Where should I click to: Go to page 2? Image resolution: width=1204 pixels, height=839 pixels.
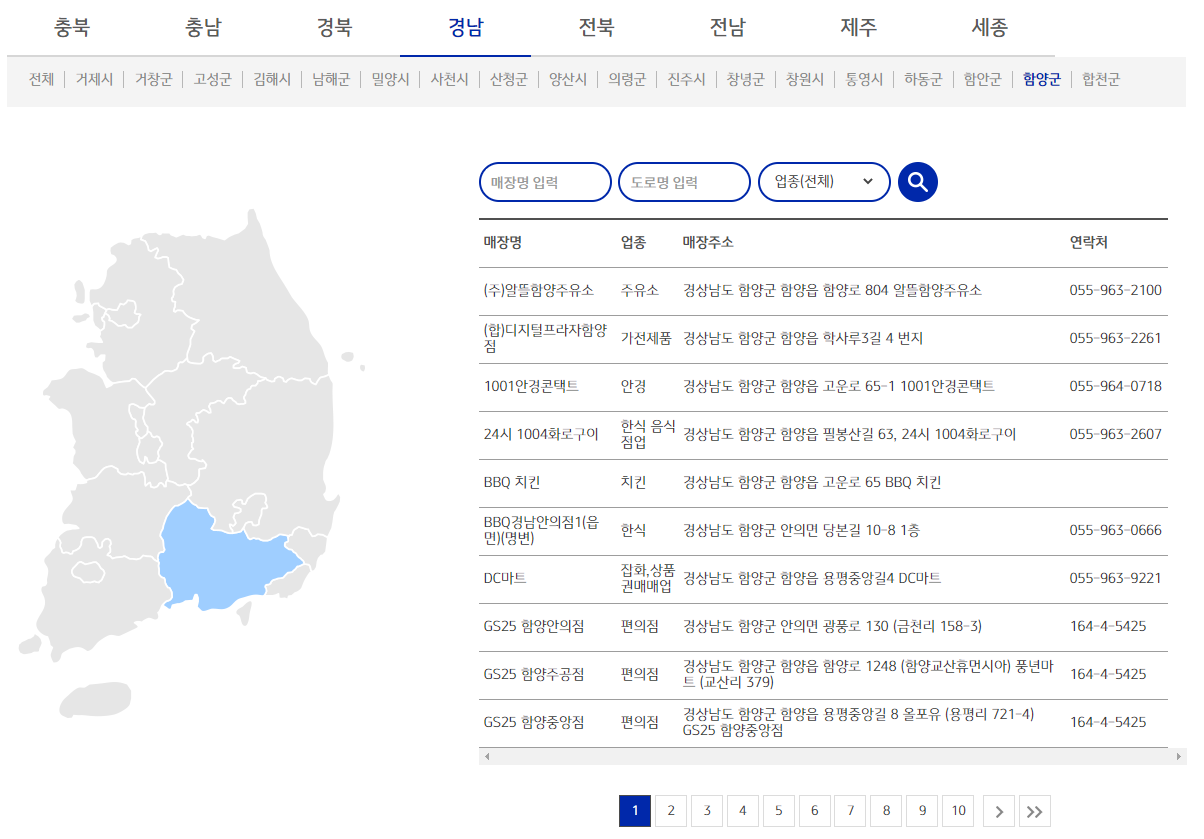(670, 811)
